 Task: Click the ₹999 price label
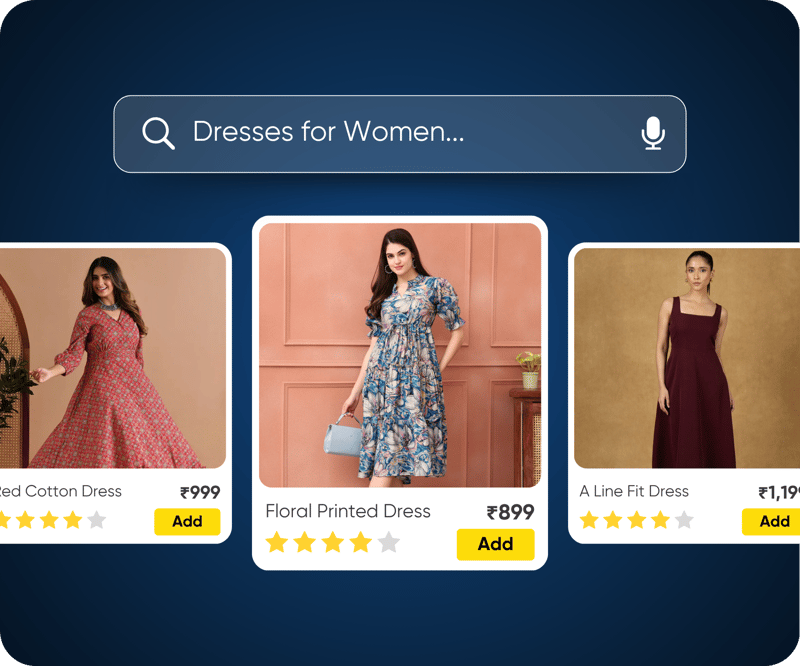tap(200, 492)
